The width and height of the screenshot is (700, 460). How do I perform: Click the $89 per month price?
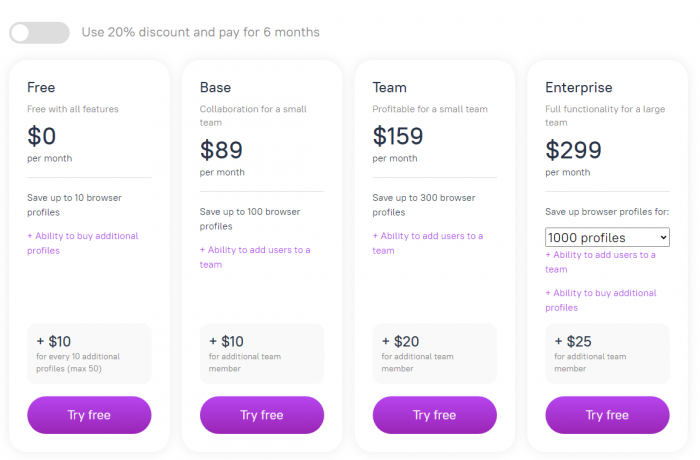click(x=221, y=150)
